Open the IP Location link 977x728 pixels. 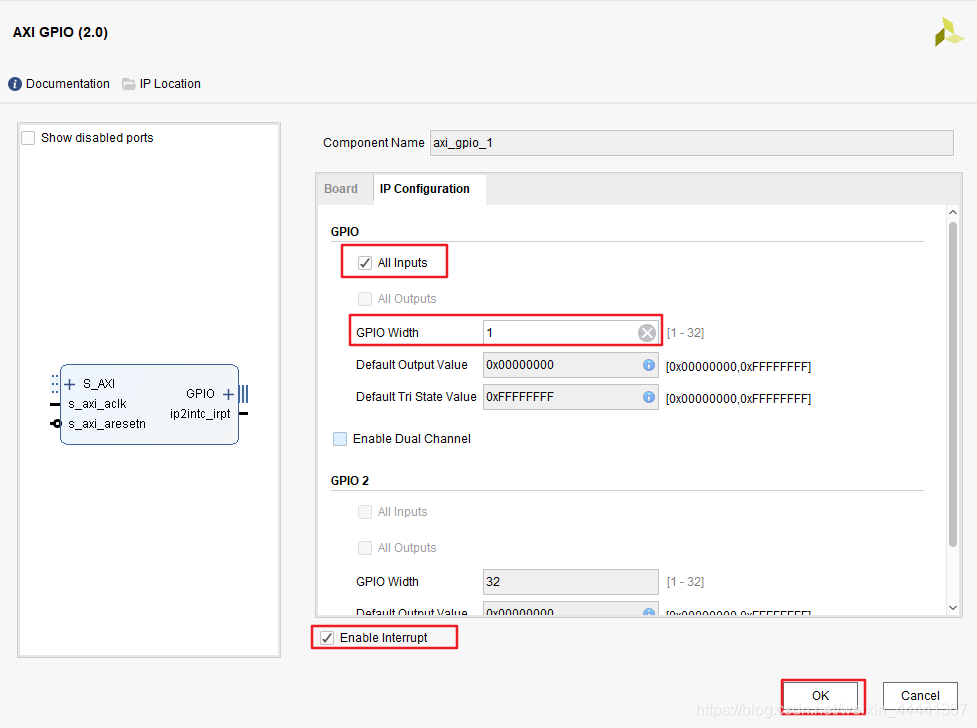click(170, 84)
